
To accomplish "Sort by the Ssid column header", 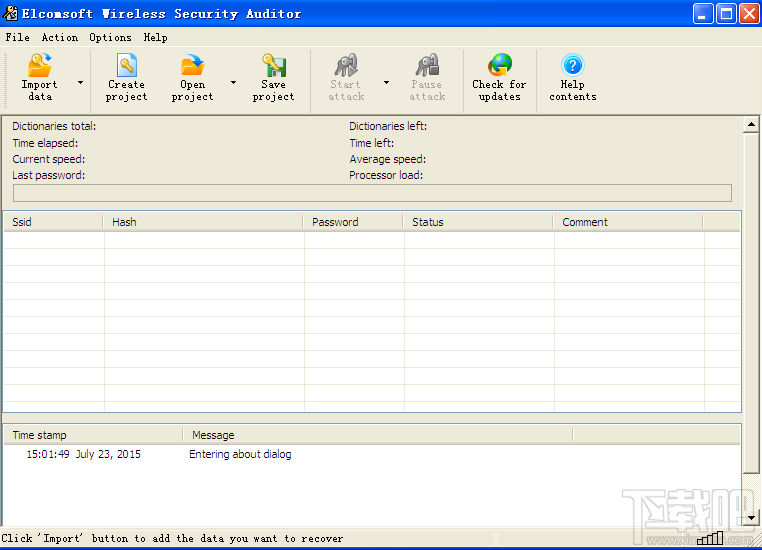I will tap(52, 222).
